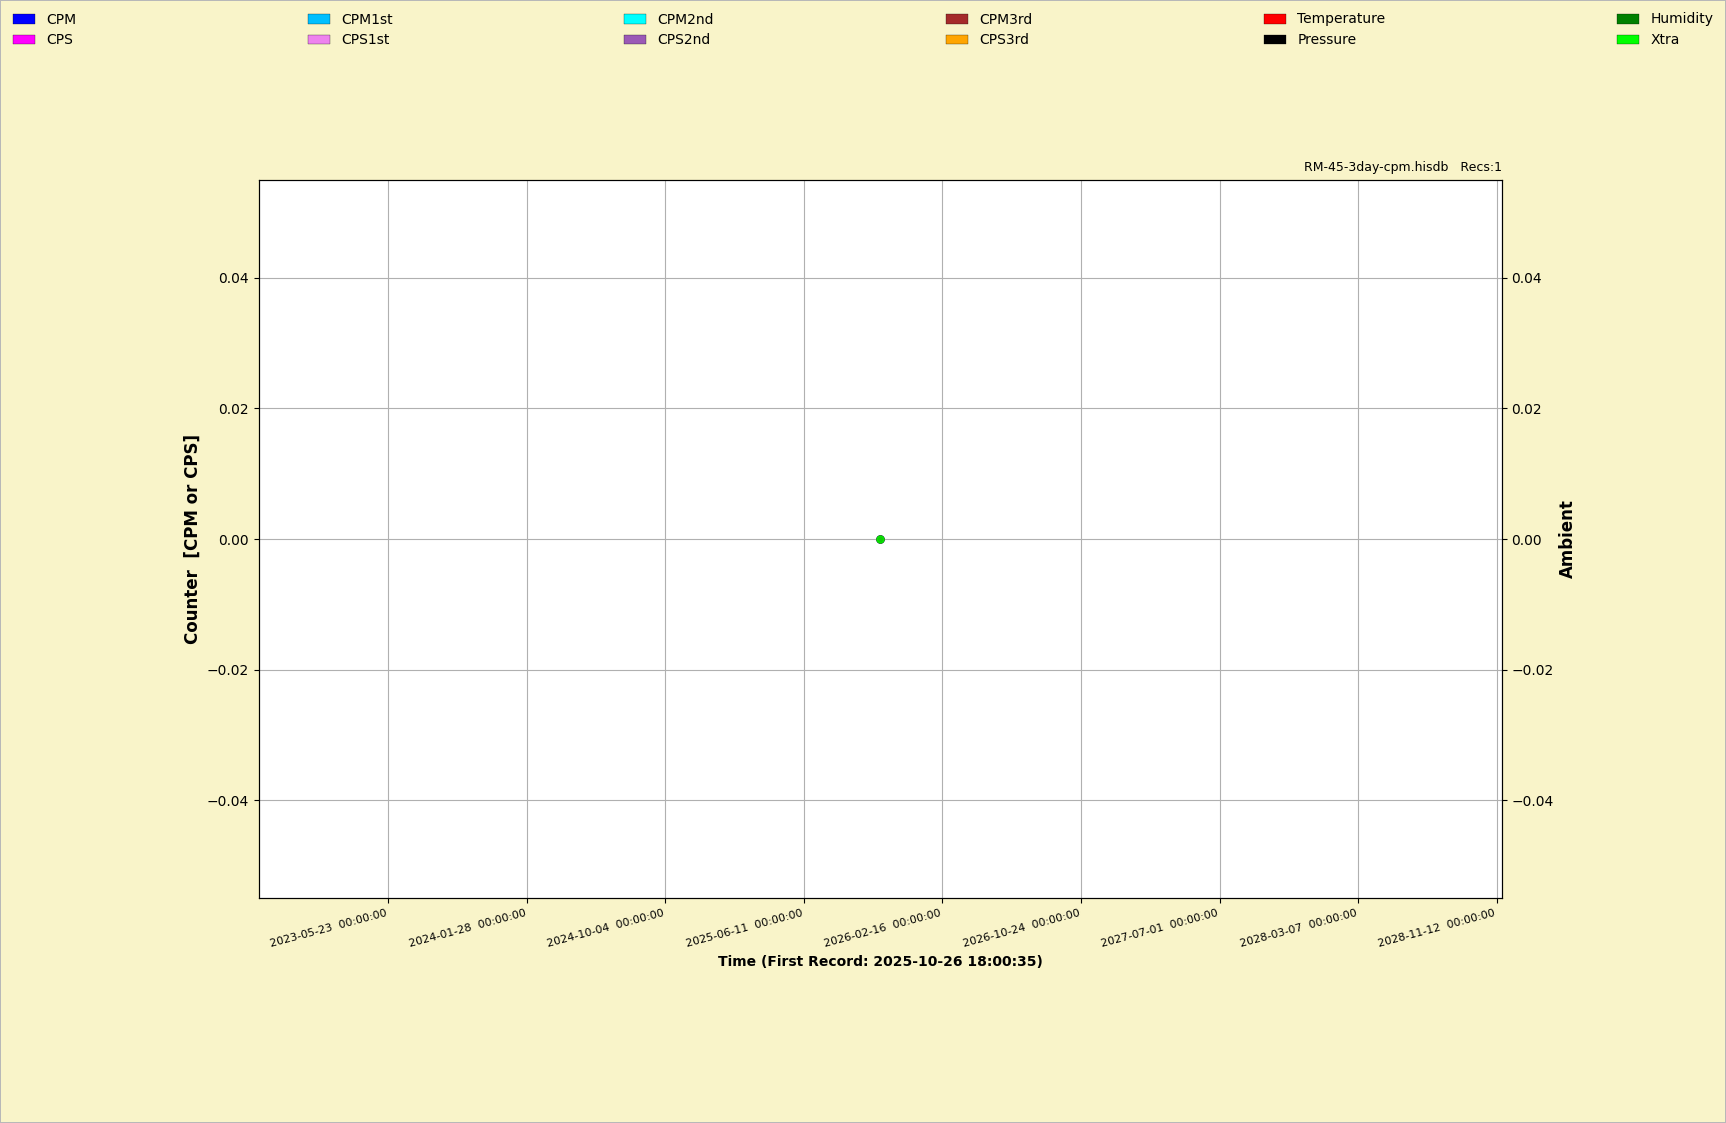Click the 2028-11-12 time axis tick label
1726x1123 pixels.
(x=1437, y=928)
